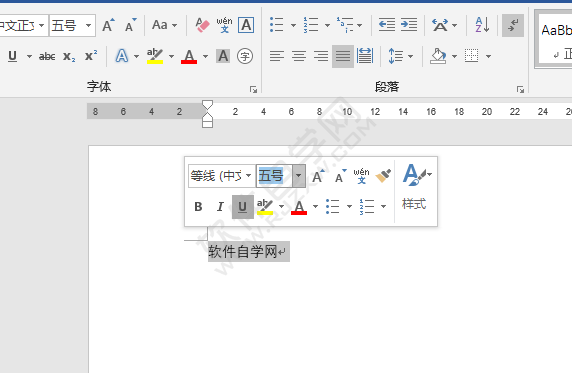Open Paragraph dialog launcher

point(520,89)
